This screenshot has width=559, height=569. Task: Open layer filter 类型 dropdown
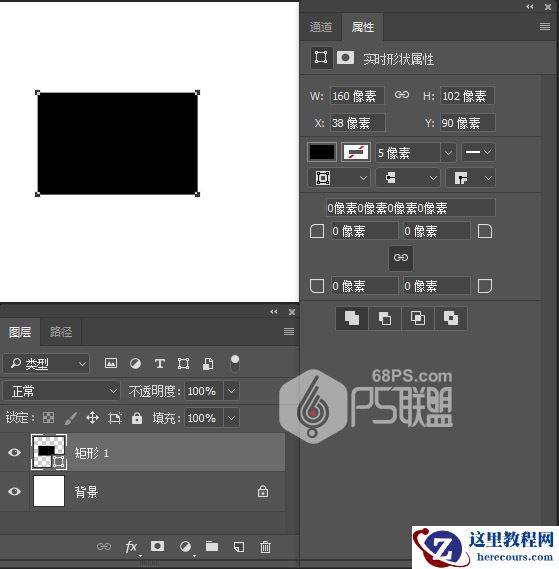[x=46, y=363]
